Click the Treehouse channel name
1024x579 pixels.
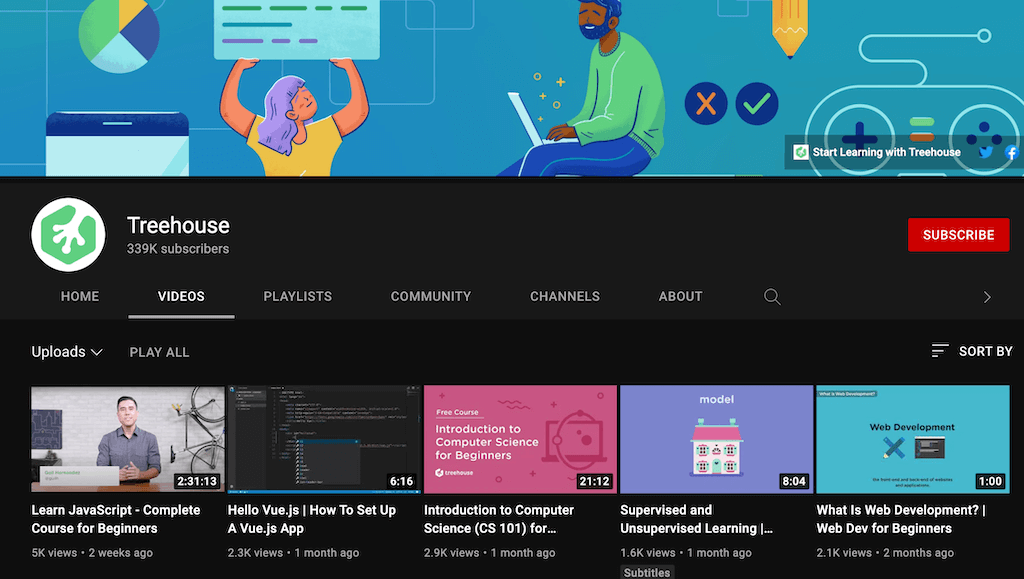178,225
